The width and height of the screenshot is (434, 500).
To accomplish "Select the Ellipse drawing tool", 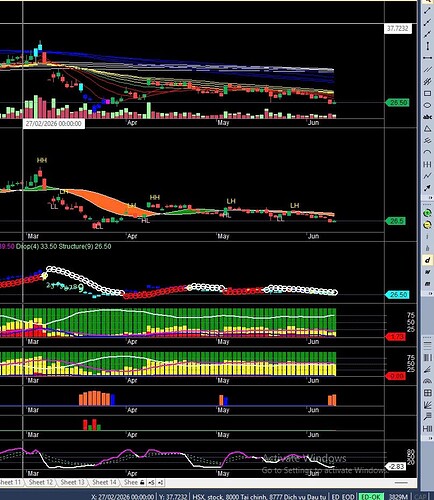I will pos(427,105).
